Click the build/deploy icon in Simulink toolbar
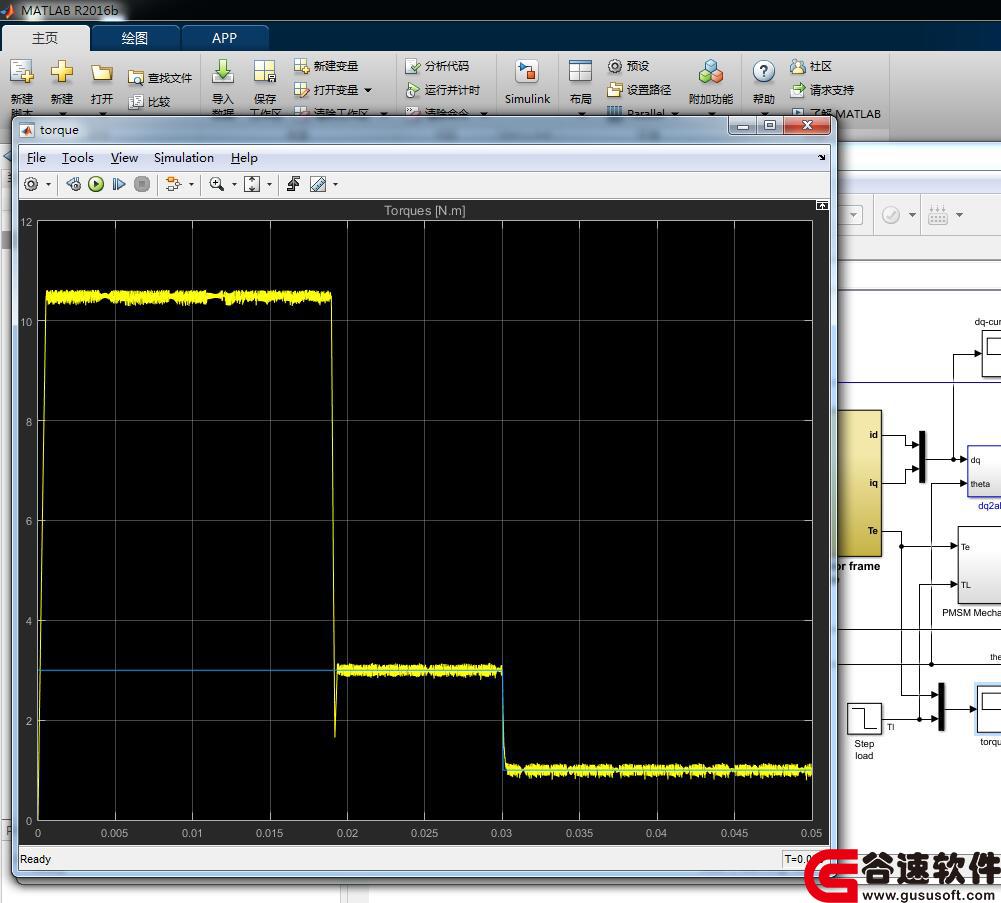The height and width of the screenshot is (903, 1001). click(938, 215)
